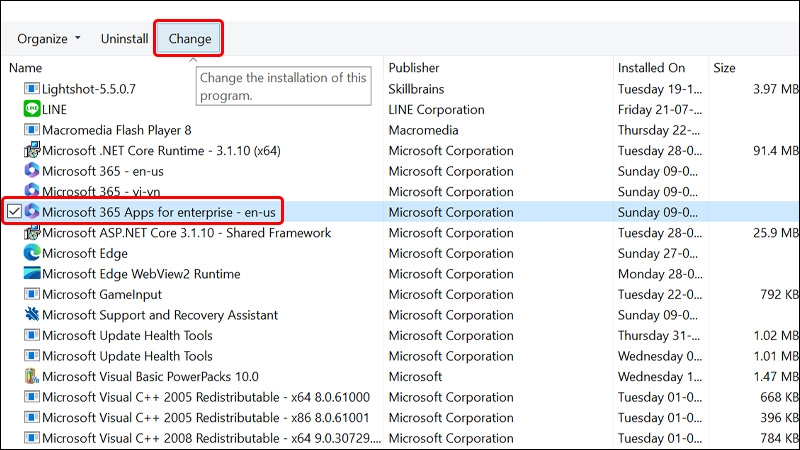The height and width of the screenshot is (450, 800).
Task: Select the LINE entry in the list
Action: 55,110
